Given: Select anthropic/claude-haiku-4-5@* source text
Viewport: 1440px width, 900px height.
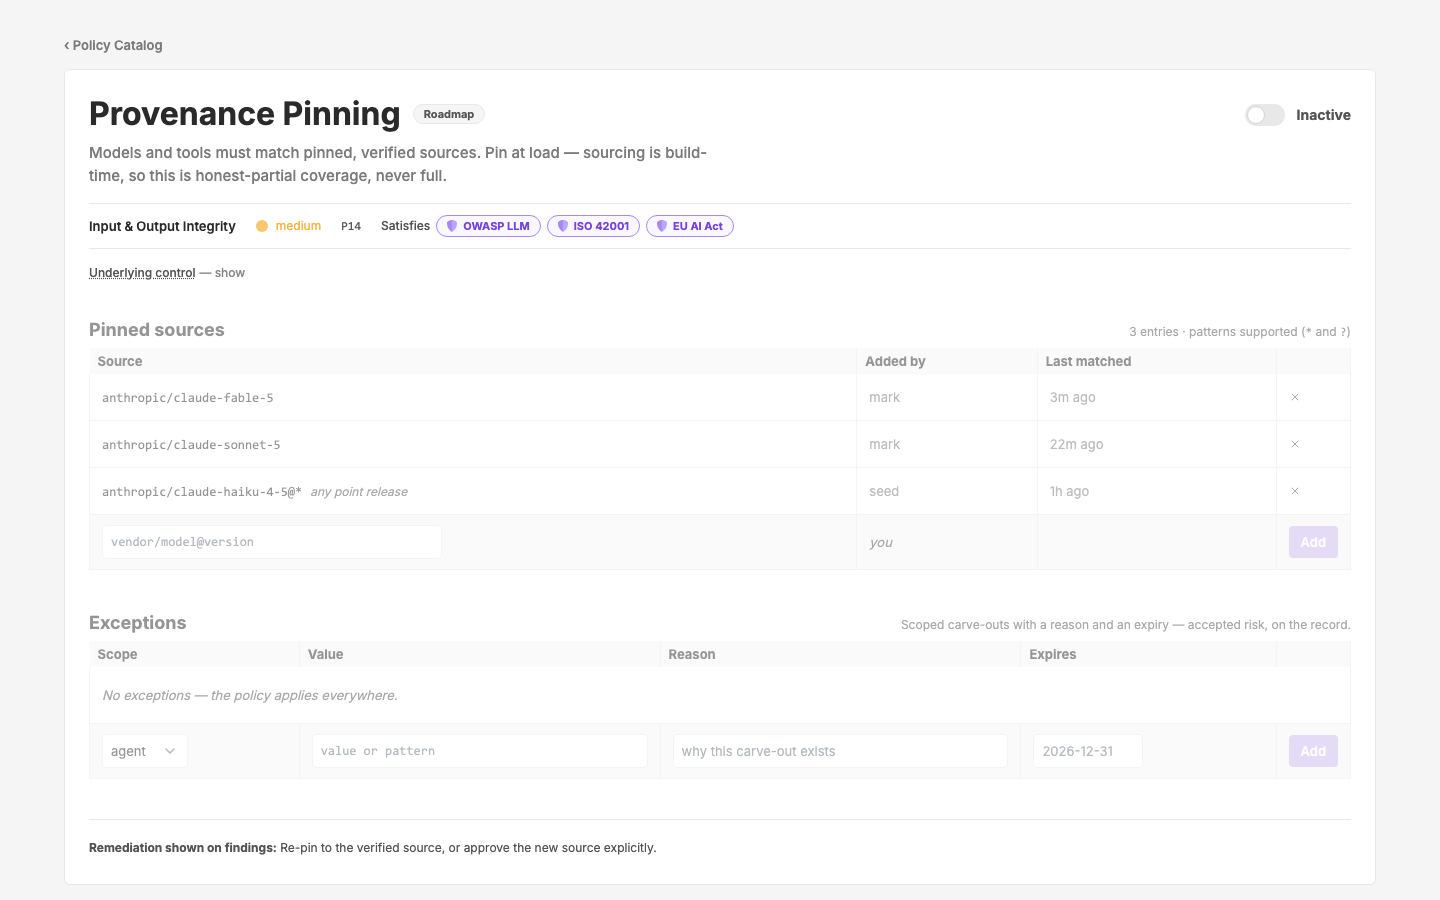Looking at the screenshot, I should [202, 492].
